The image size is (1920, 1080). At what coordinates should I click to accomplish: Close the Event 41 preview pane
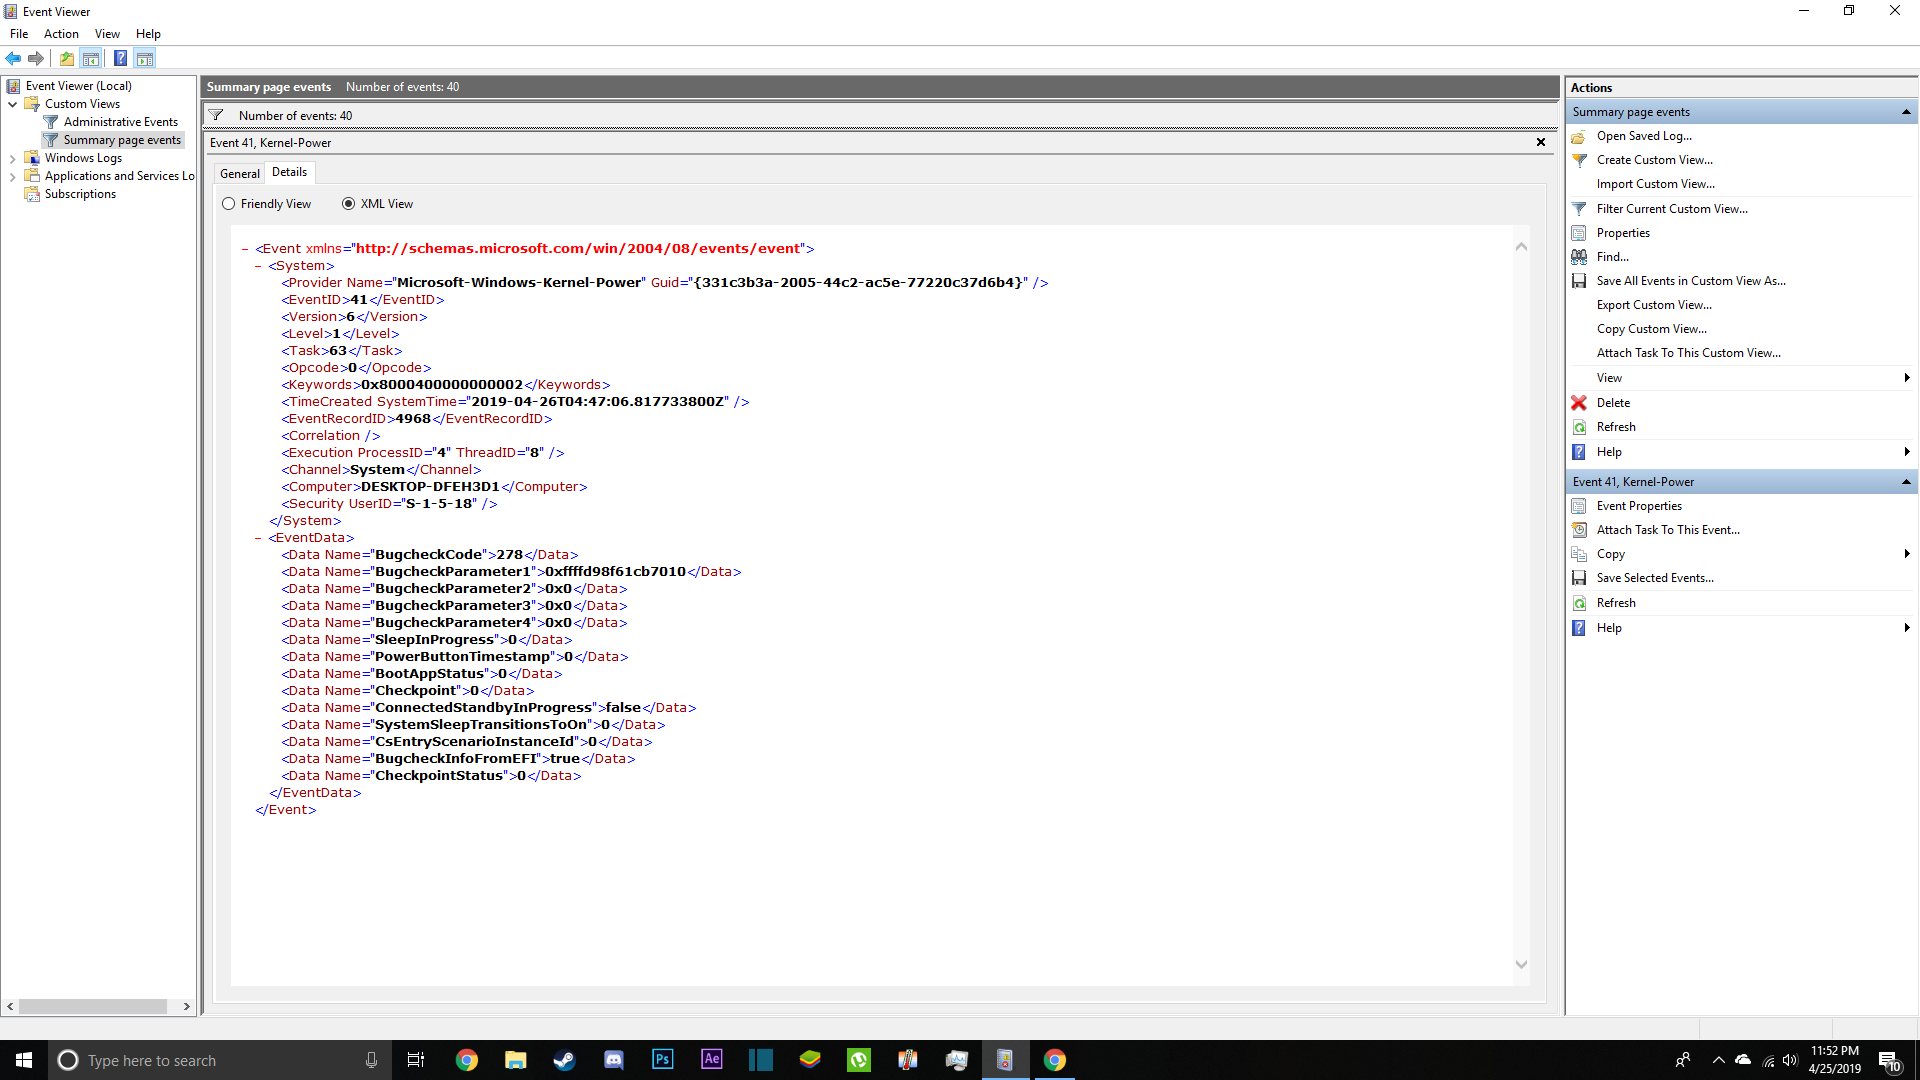tap(1541, 142)
